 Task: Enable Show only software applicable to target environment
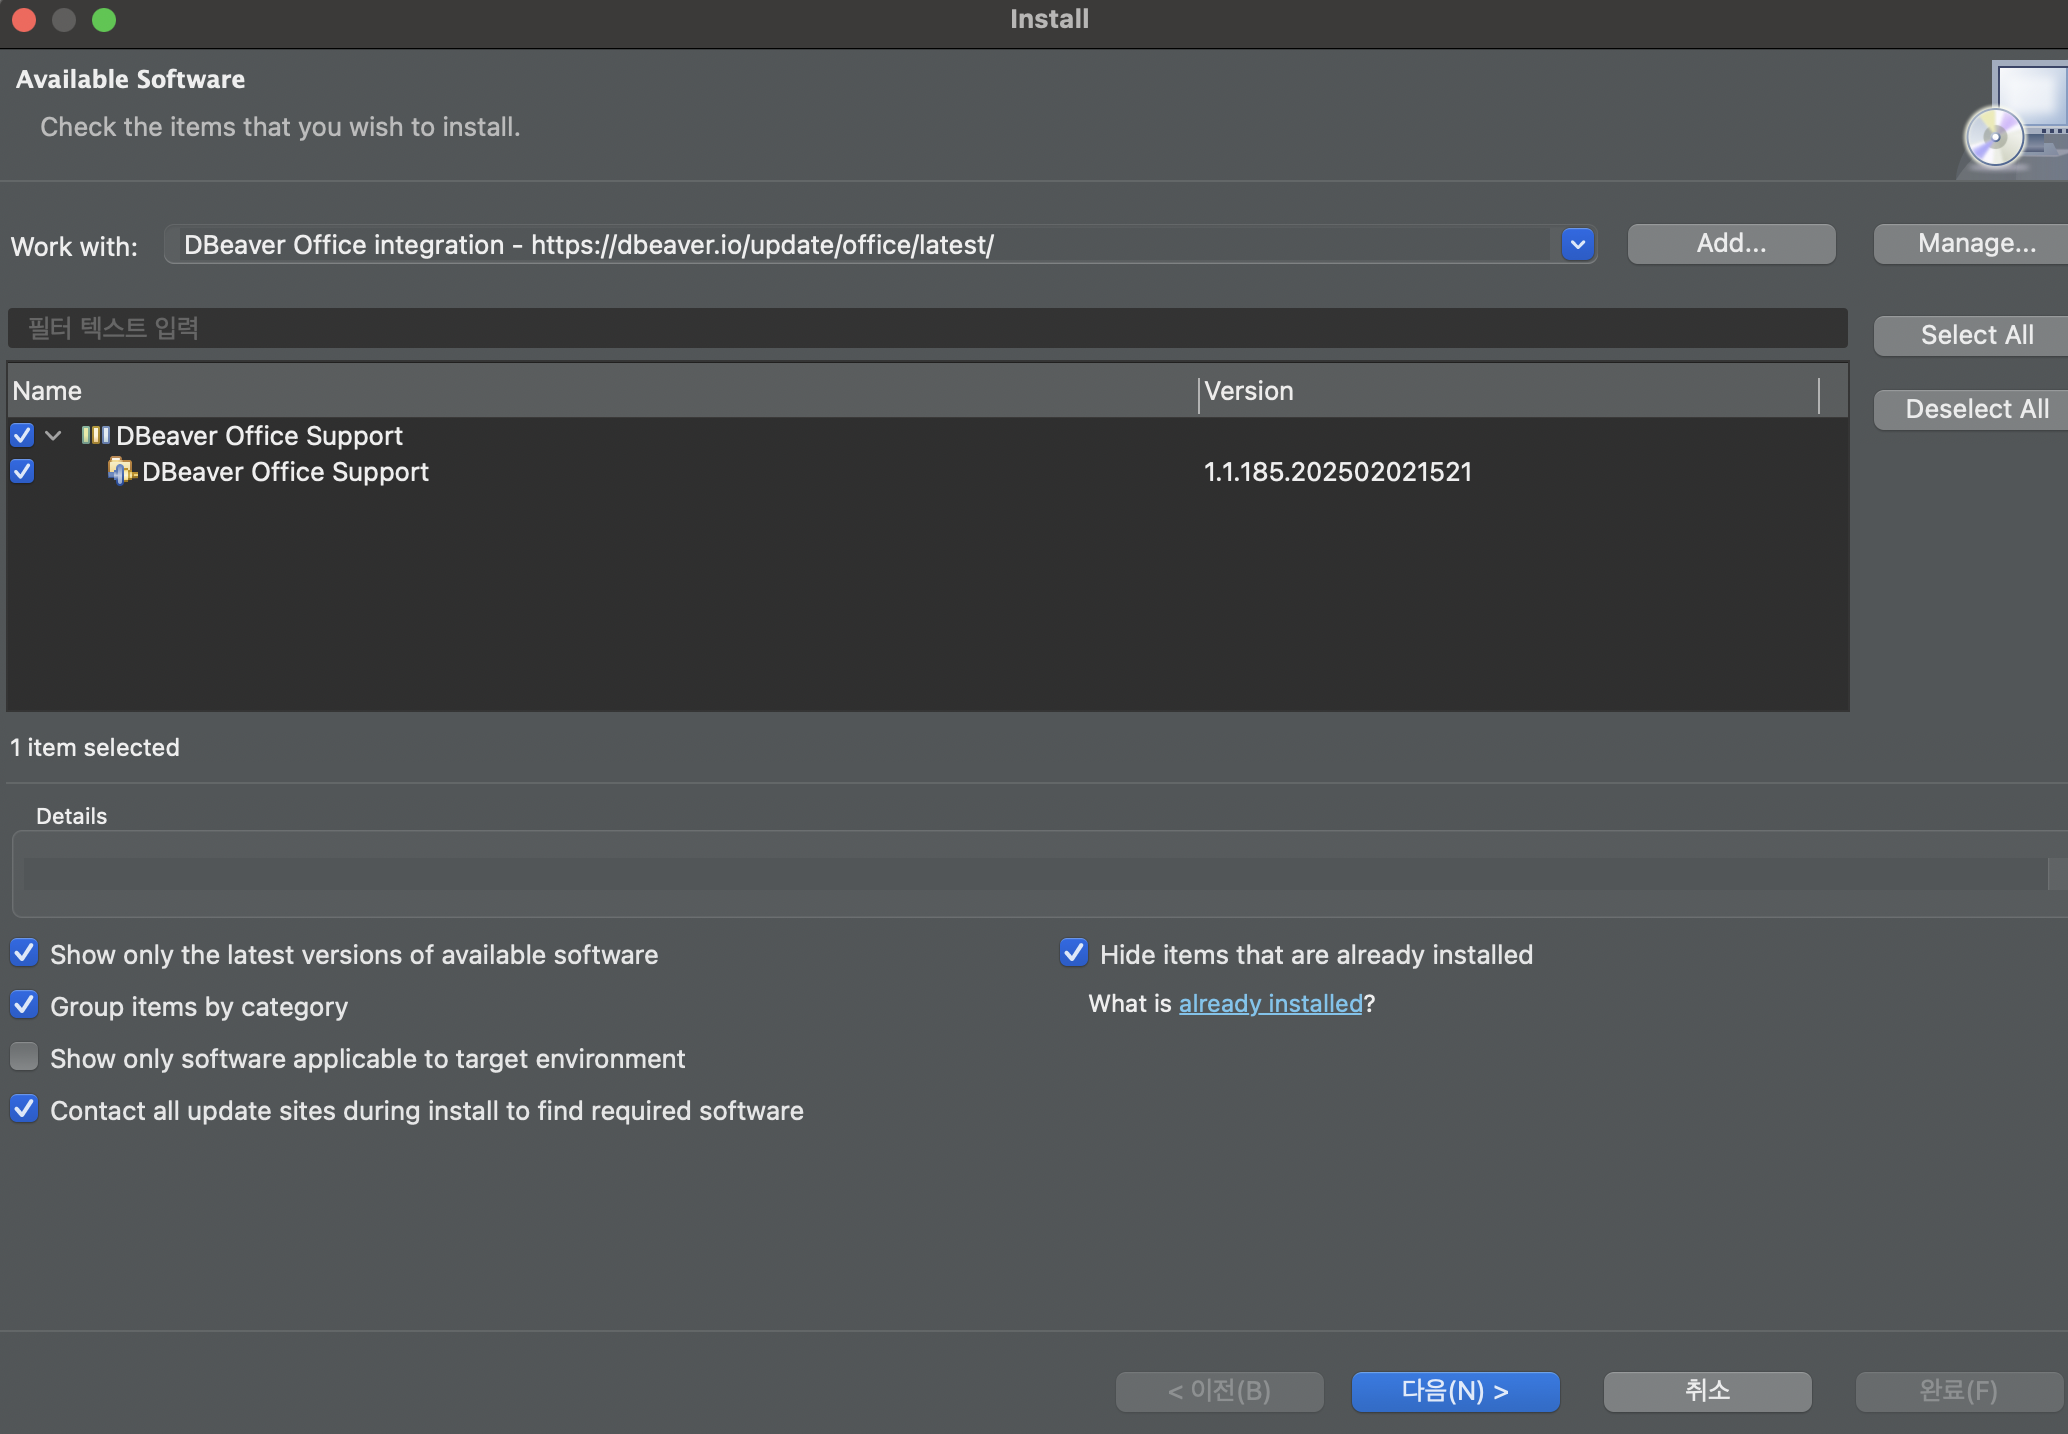click(24, 1057)
